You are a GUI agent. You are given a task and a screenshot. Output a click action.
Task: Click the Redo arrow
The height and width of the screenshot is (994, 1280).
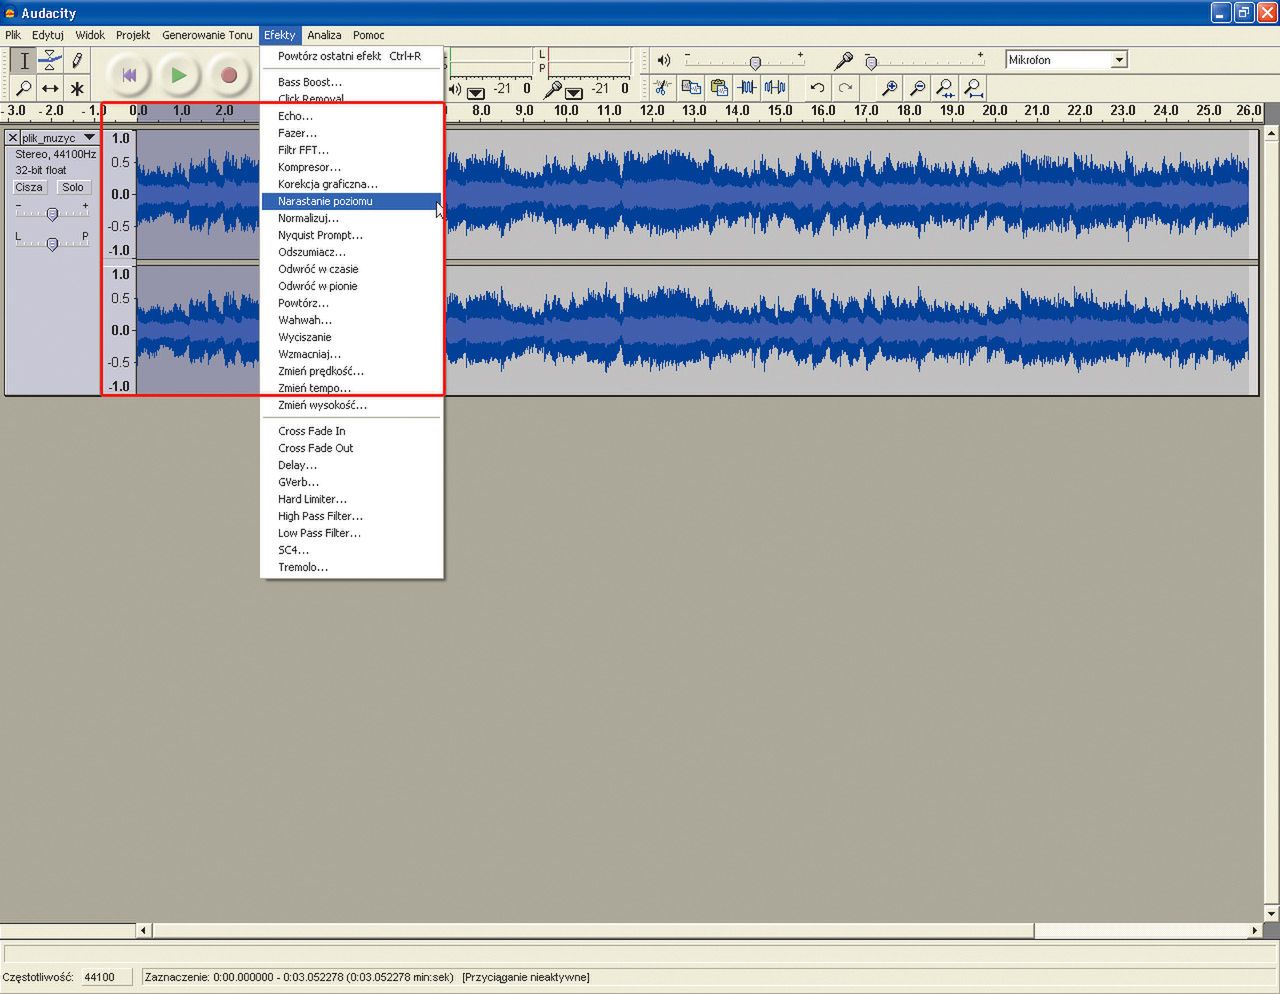point(845,88)
